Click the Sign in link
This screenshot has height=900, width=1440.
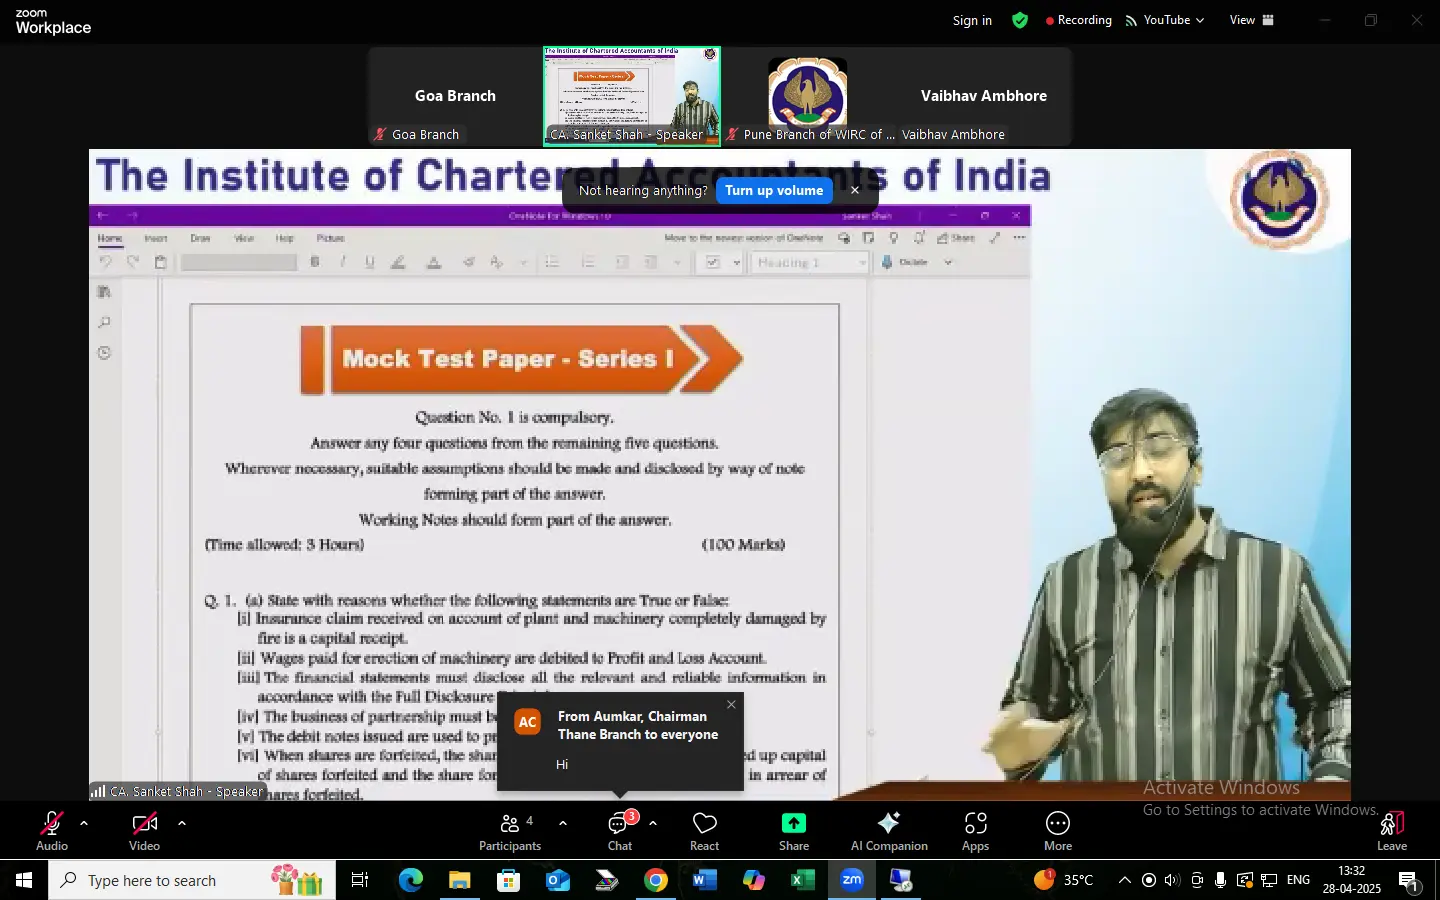pos(972,20)
